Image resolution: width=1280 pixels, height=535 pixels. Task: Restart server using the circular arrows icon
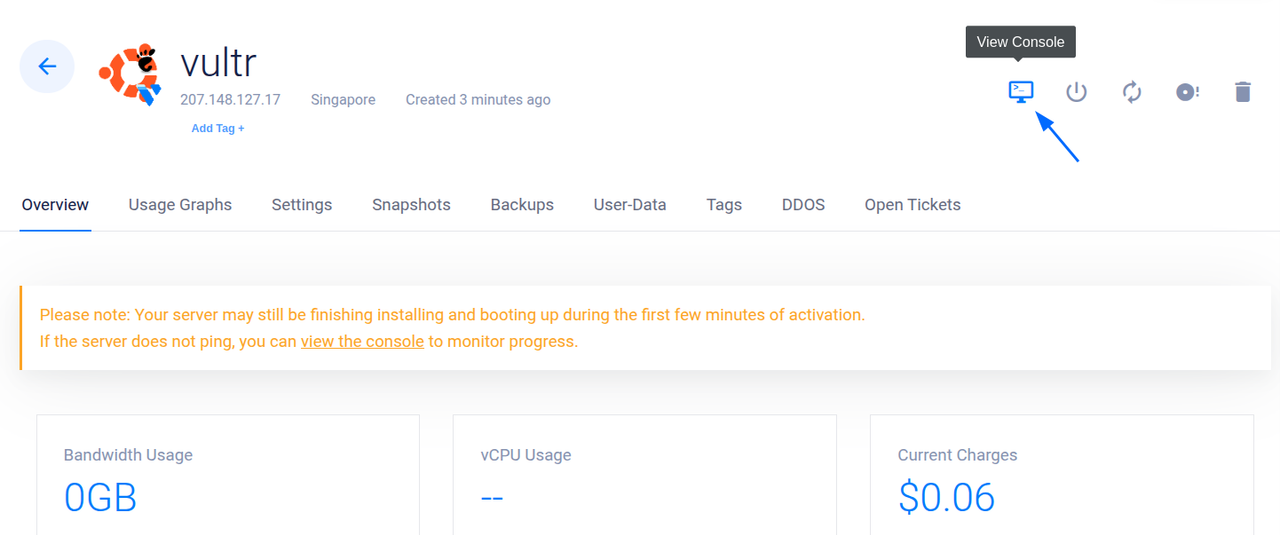tap(1132, 92)
